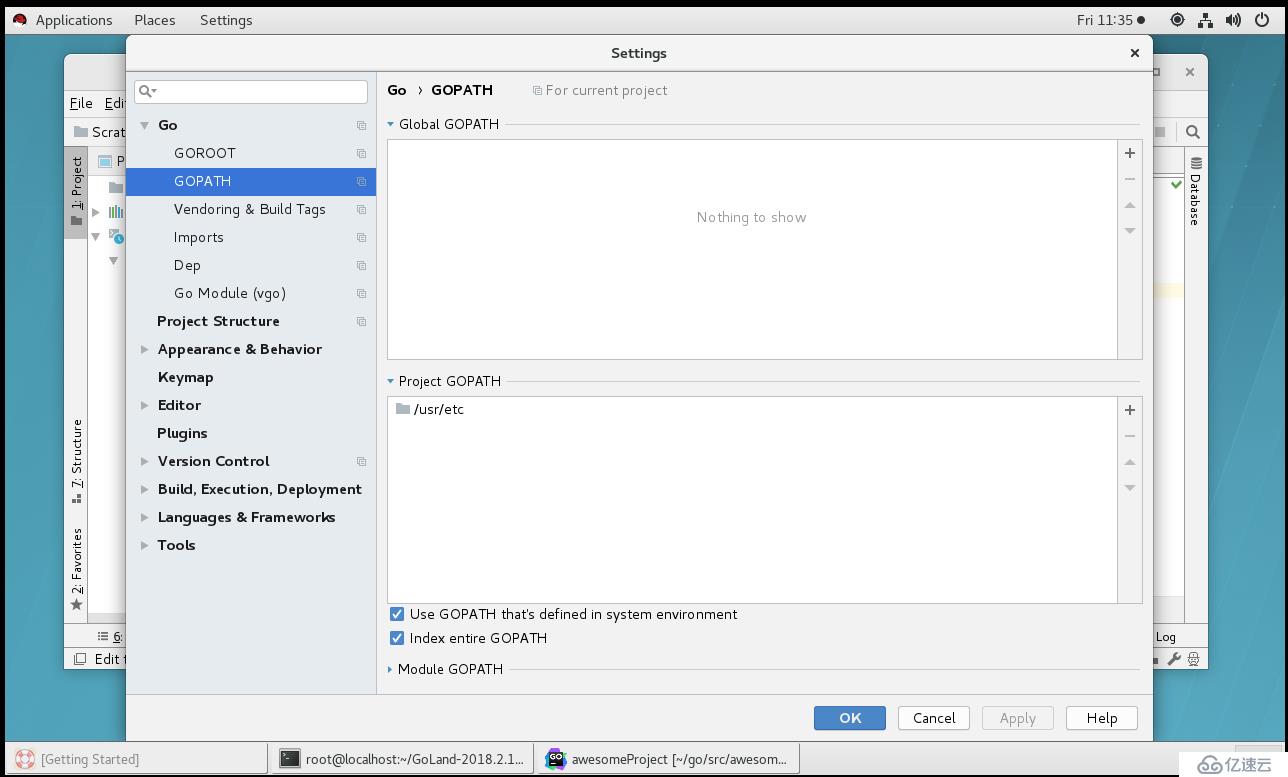Toggle Index entire GOPATH checkbox
Screen dimensions: 1288x777
point(397,638)
